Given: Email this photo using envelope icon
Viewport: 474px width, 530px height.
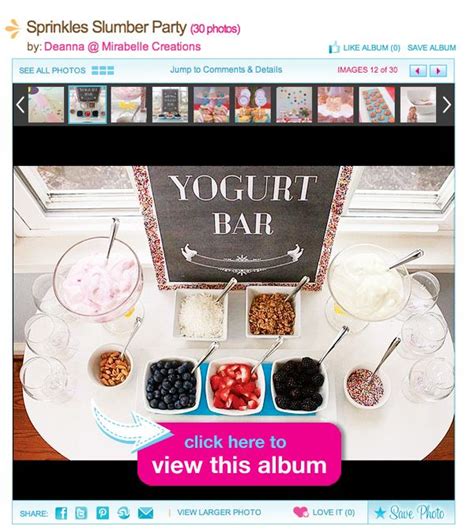Looking at the screenshot, I should (x=146, y=513).
